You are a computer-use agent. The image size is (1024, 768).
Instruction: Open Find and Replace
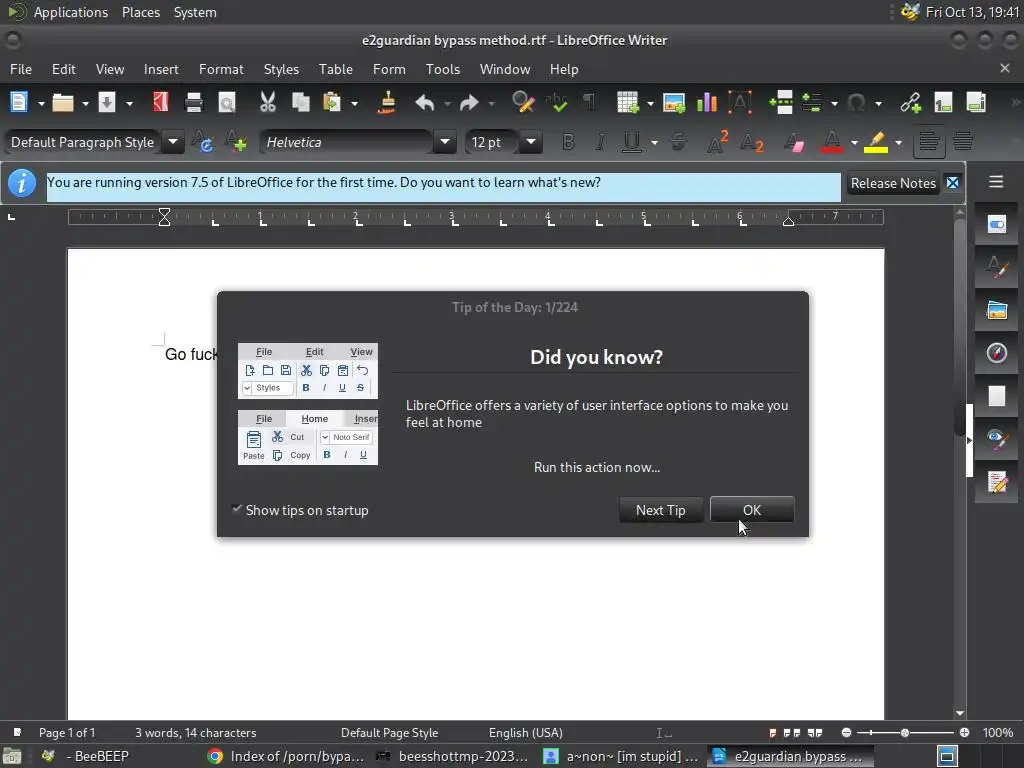click(523, 103)
